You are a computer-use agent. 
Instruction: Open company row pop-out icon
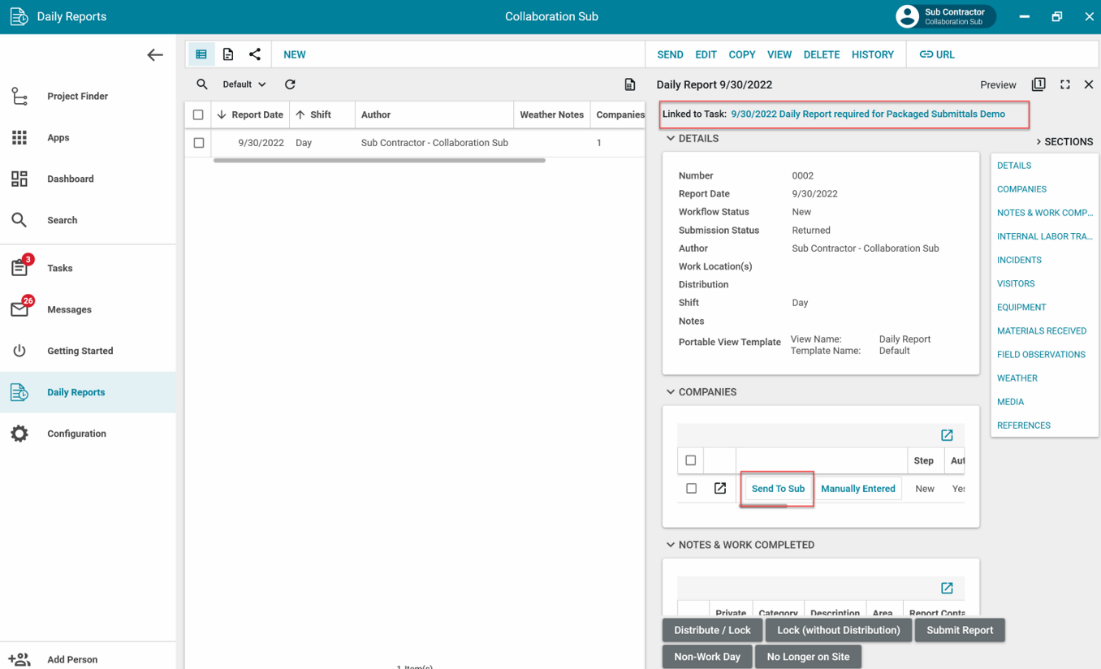tap(720, 489)
